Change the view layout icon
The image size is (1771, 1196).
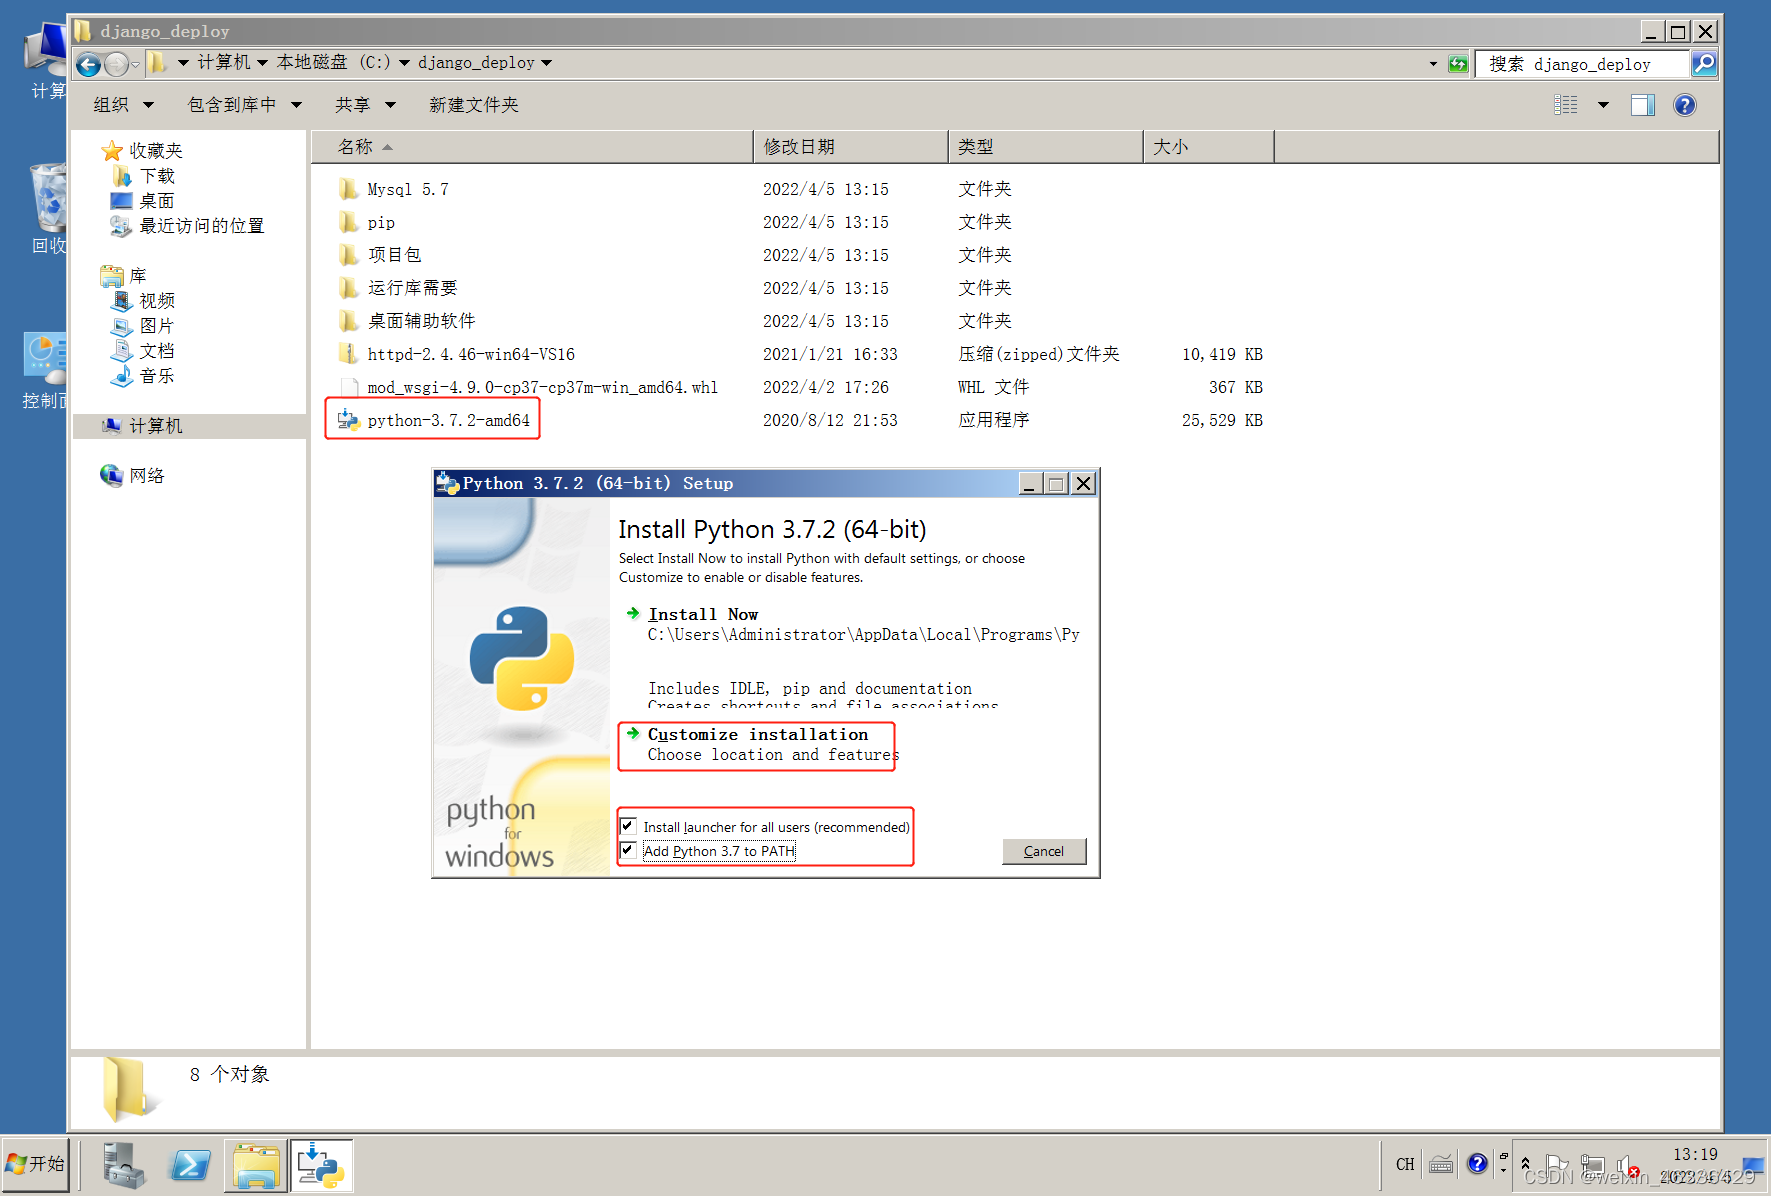[x=1566, y=105]
